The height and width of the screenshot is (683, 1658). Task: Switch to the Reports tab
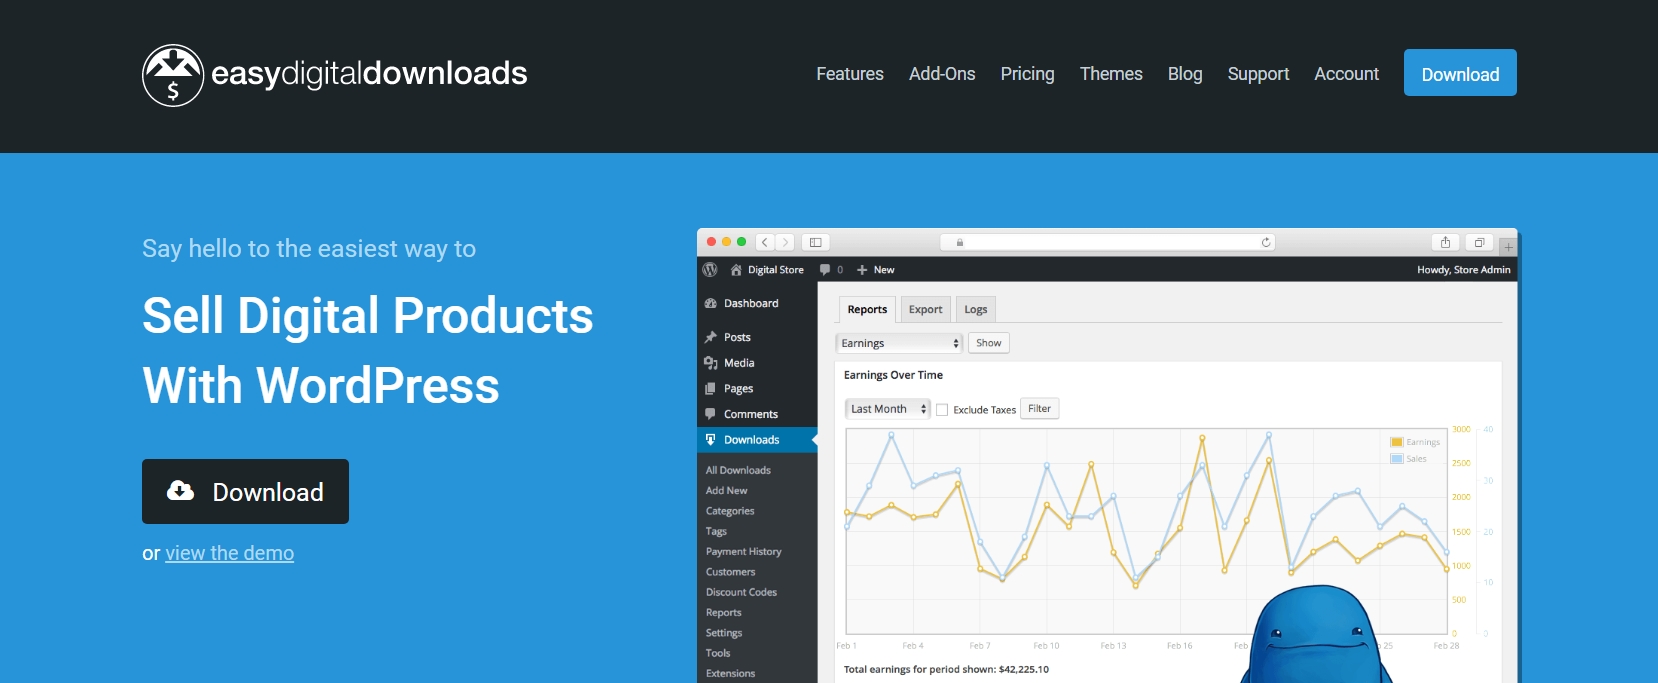tap(867, 310)
